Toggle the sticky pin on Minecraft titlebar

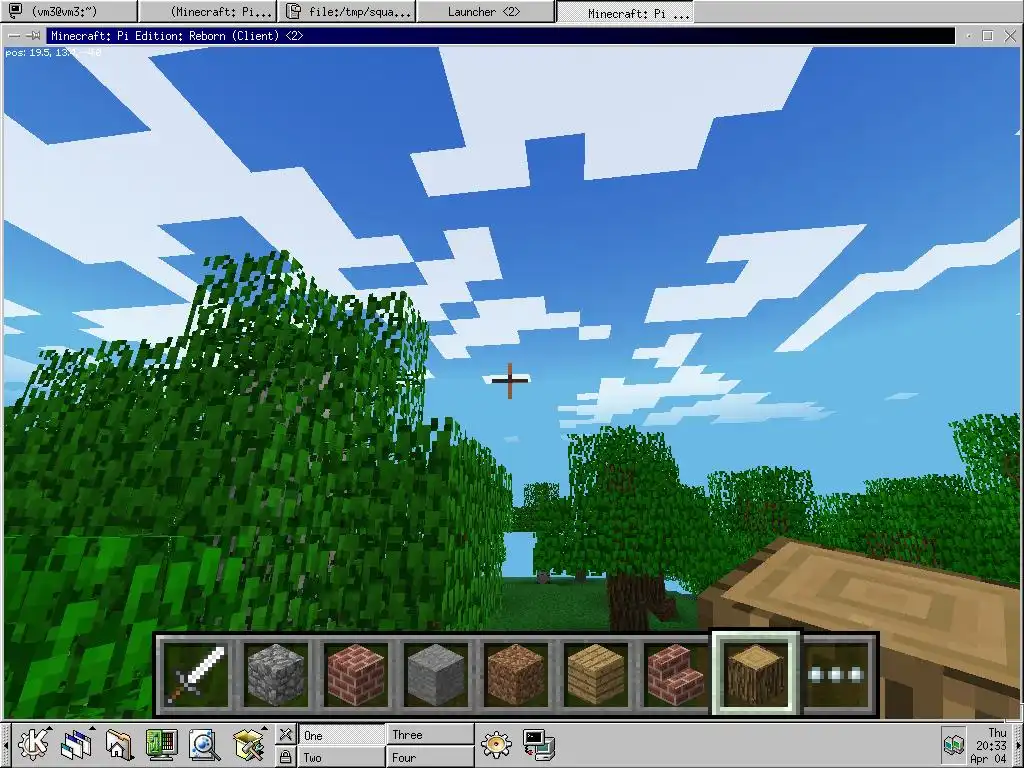pos(34,36)
